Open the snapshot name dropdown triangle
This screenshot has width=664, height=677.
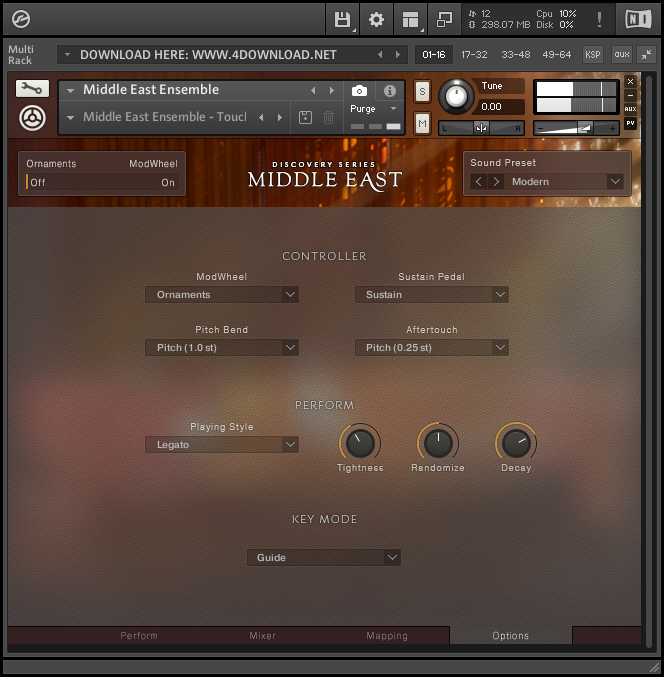coord(70,117)
